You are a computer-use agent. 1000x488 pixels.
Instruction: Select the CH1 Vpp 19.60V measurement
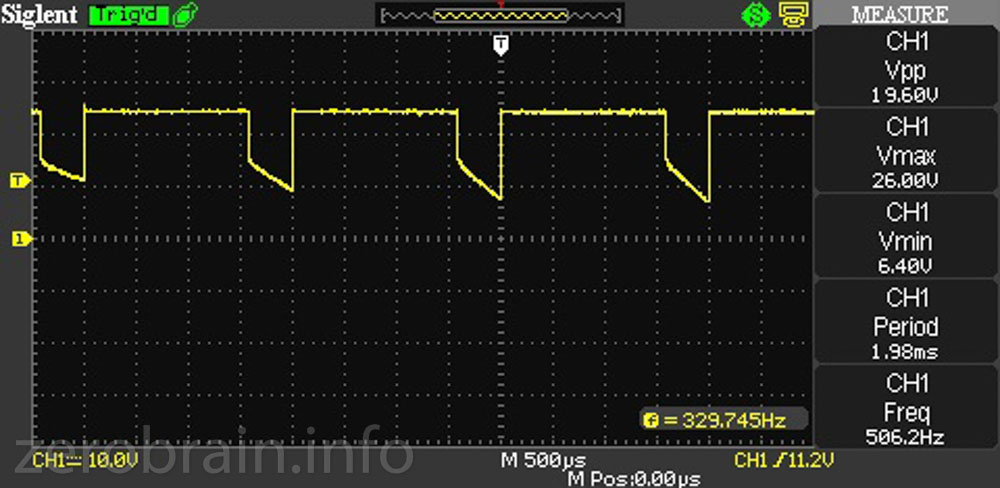point(908,68)
